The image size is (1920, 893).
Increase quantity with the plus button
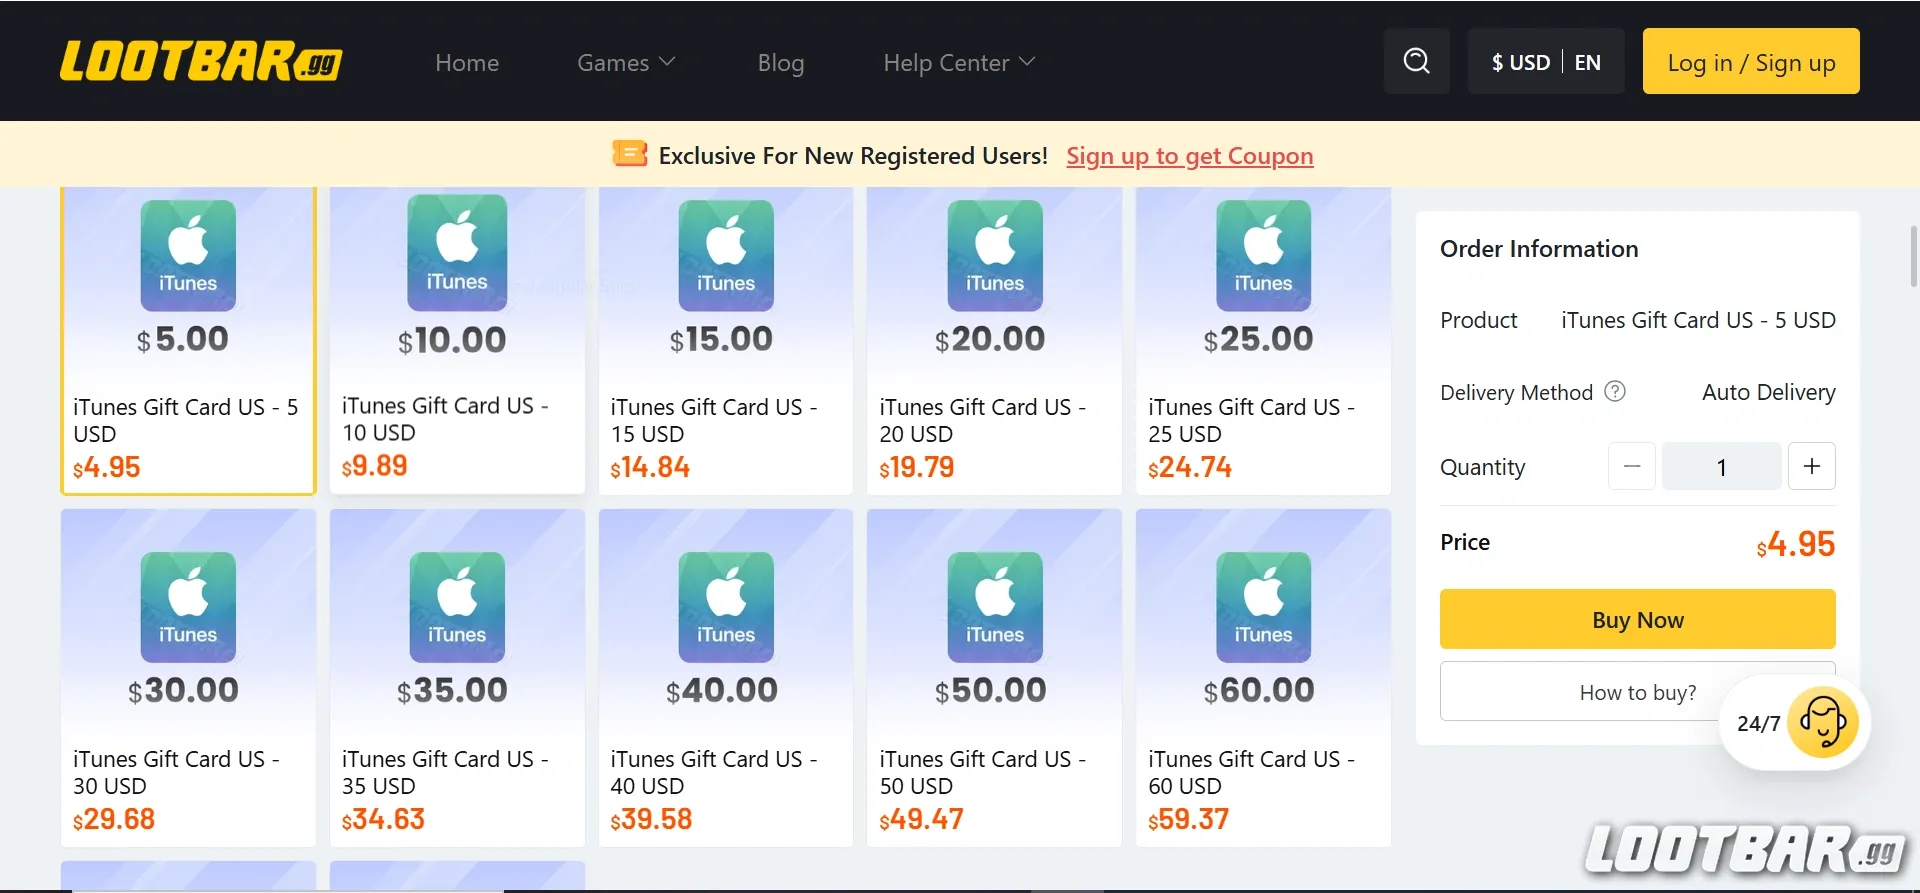click(x=1811, y=466)
